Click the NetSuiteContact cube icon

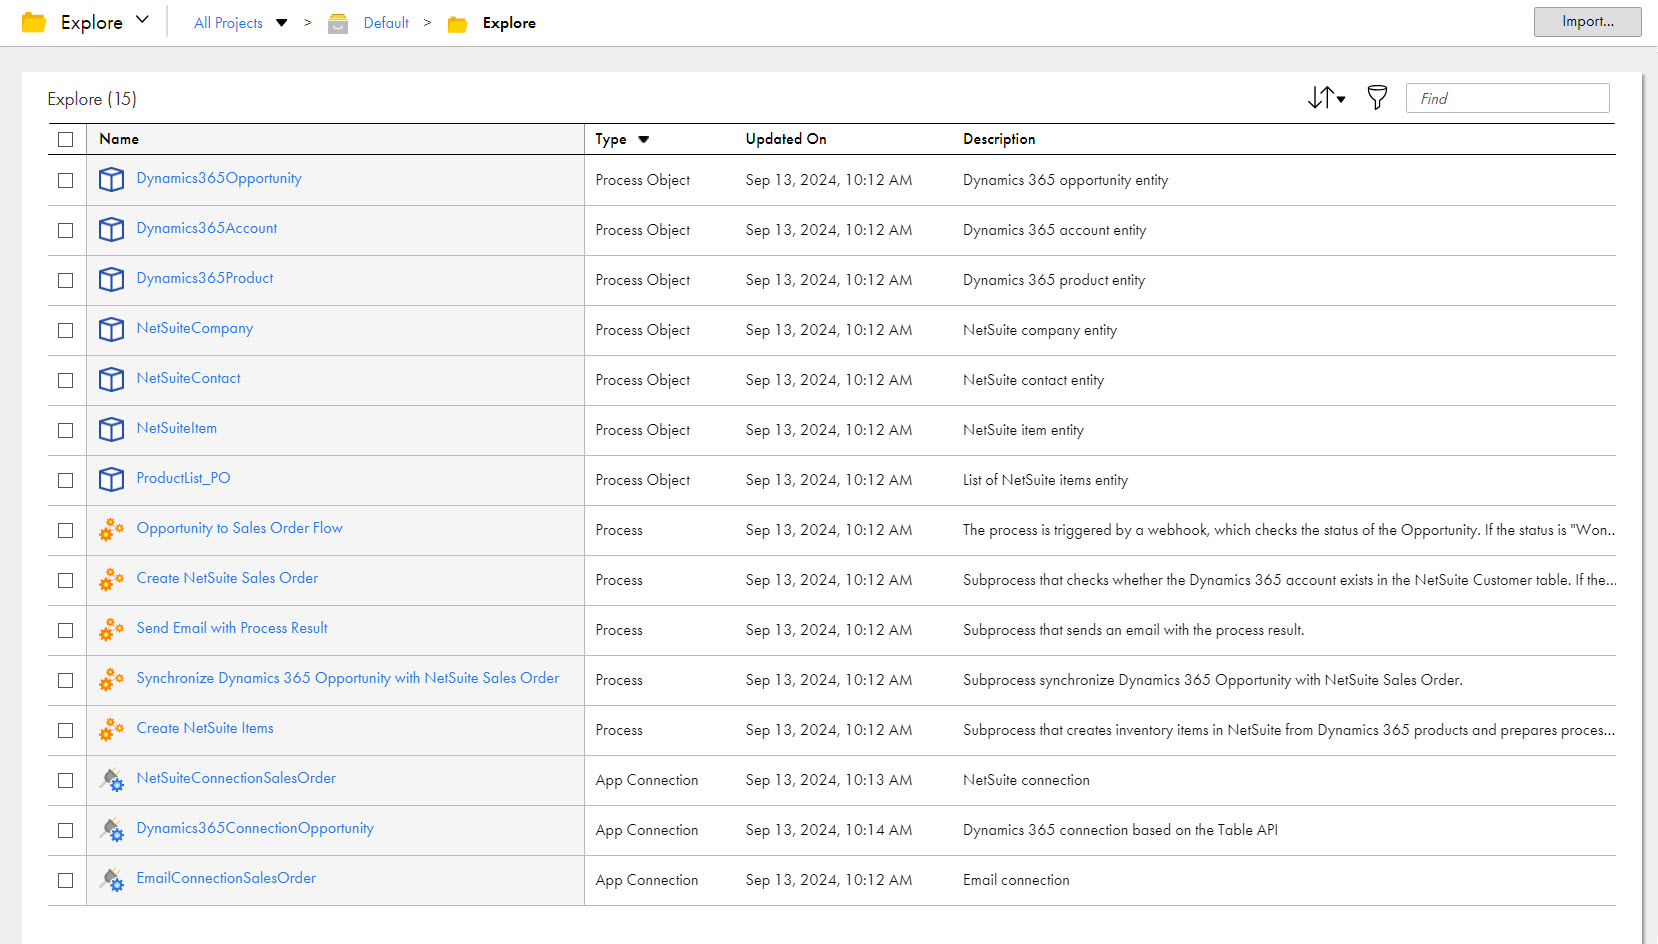(111, 379)
